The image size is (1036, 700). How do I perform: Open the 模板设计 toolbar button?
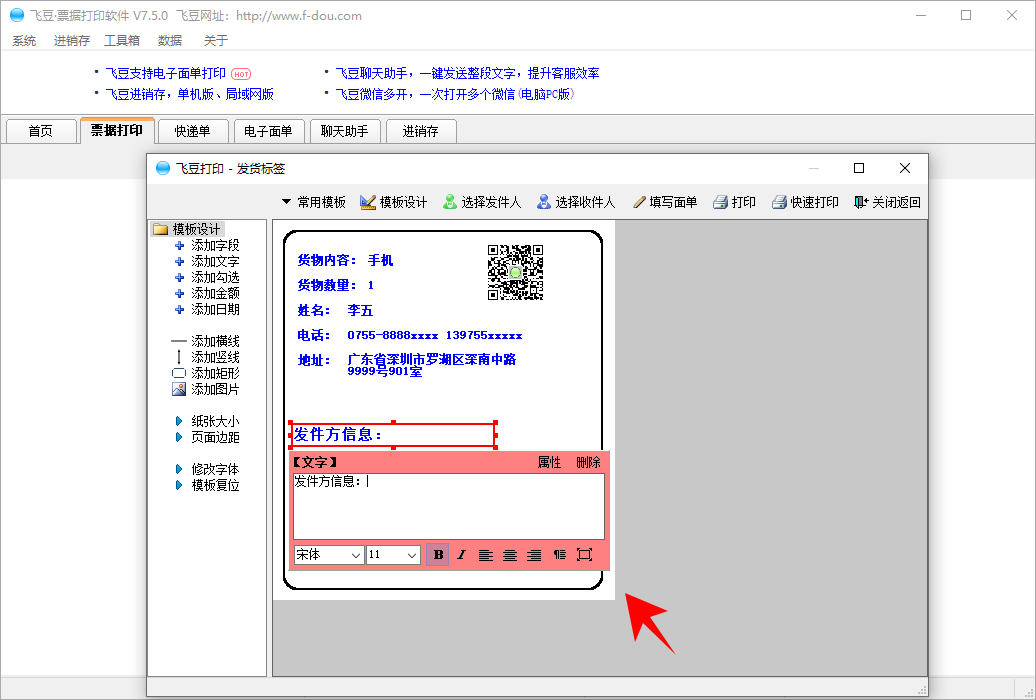(x=393, y=202)
